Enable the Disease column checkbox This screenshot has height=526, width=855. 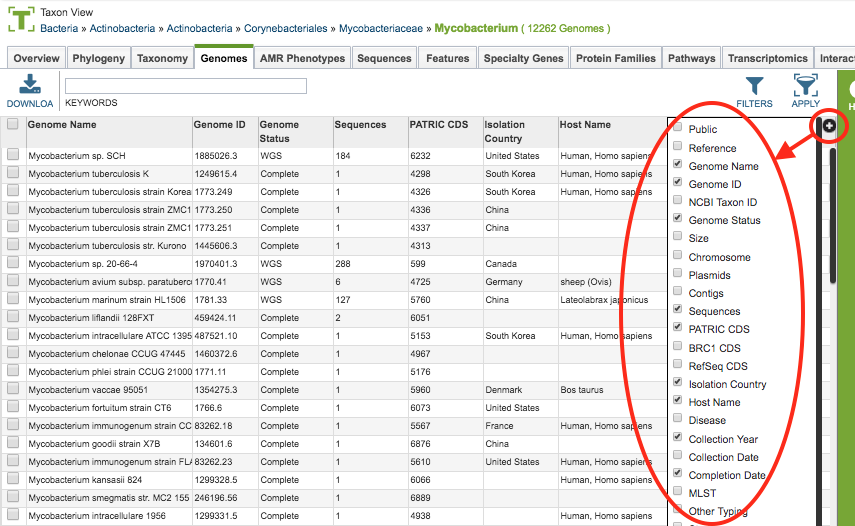677,418
